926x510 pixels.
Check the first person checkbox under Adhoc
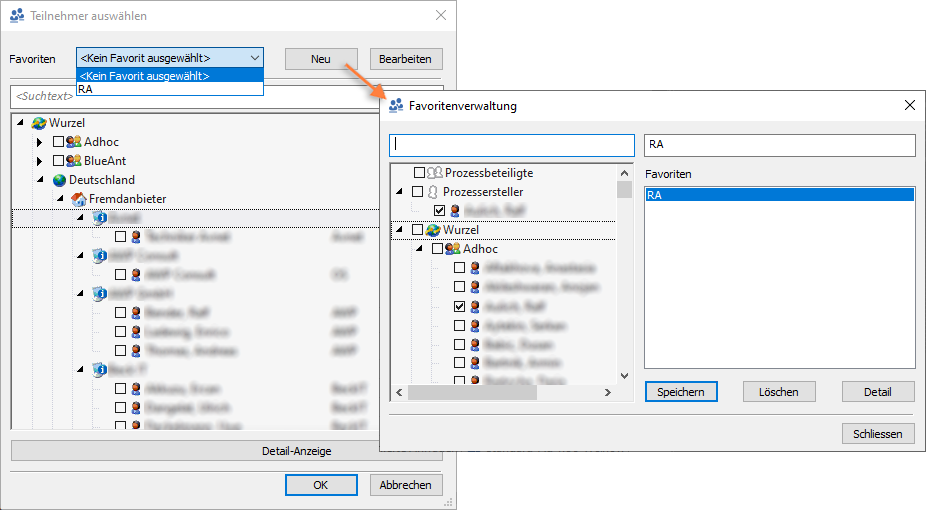(459, 268)
